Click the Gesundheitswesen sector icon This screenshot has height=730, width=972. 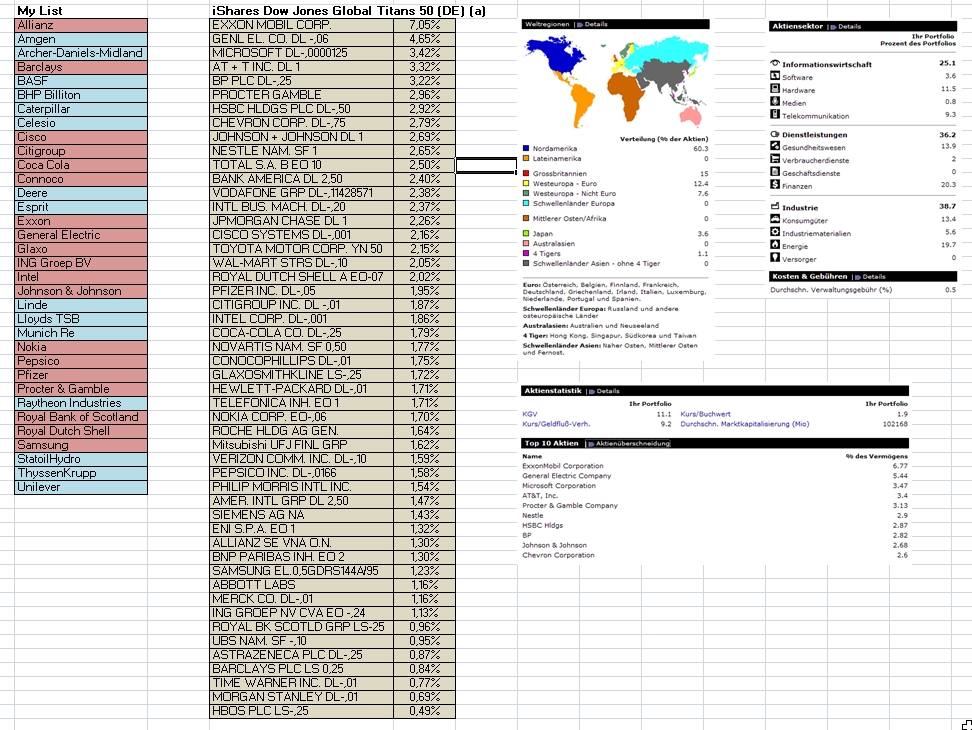pos(774,146)
